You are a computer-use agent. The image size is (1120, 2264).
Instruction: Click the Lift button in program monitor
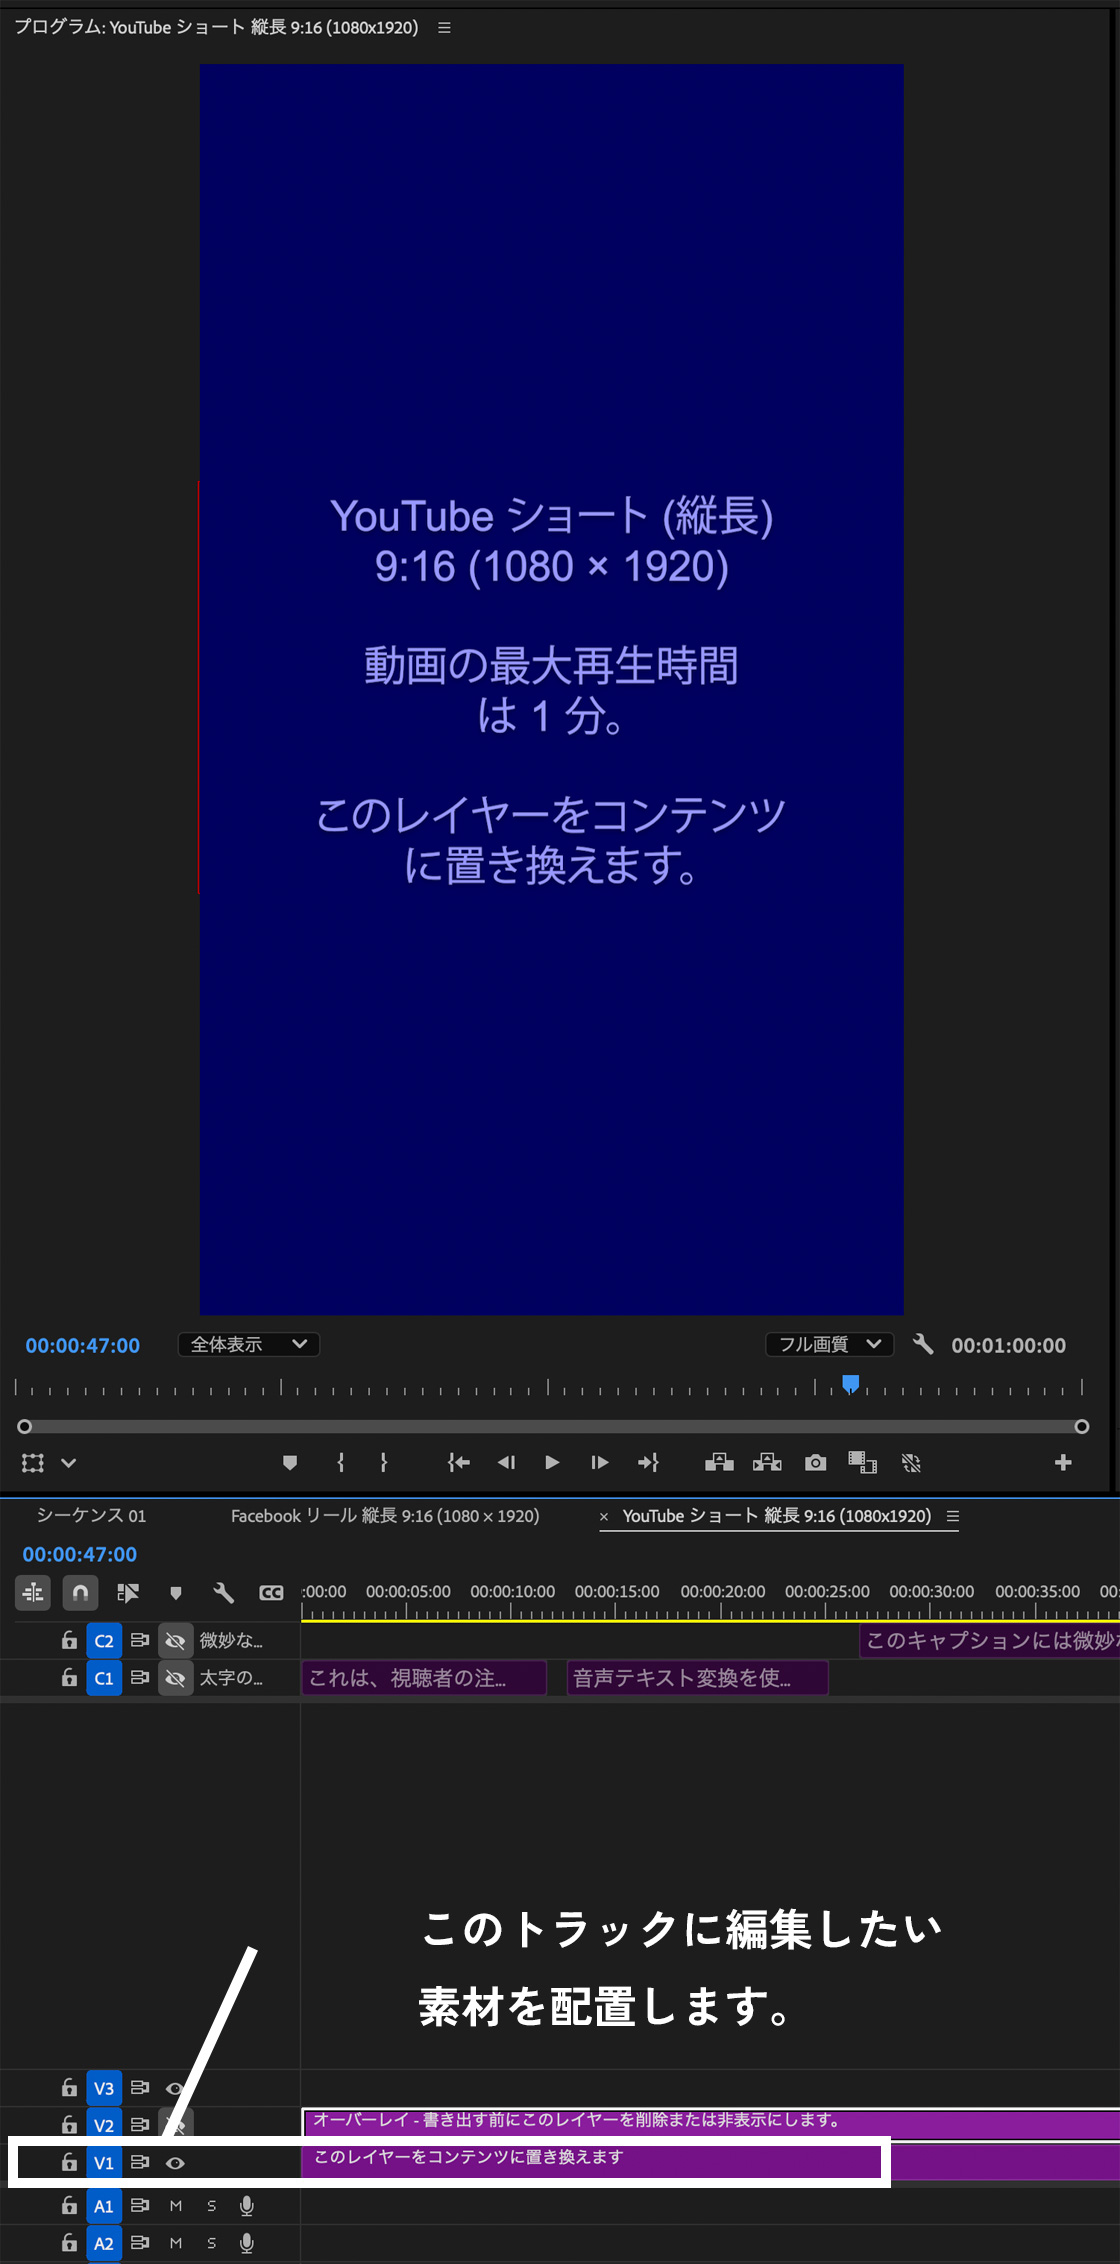tap(719, 1463)
